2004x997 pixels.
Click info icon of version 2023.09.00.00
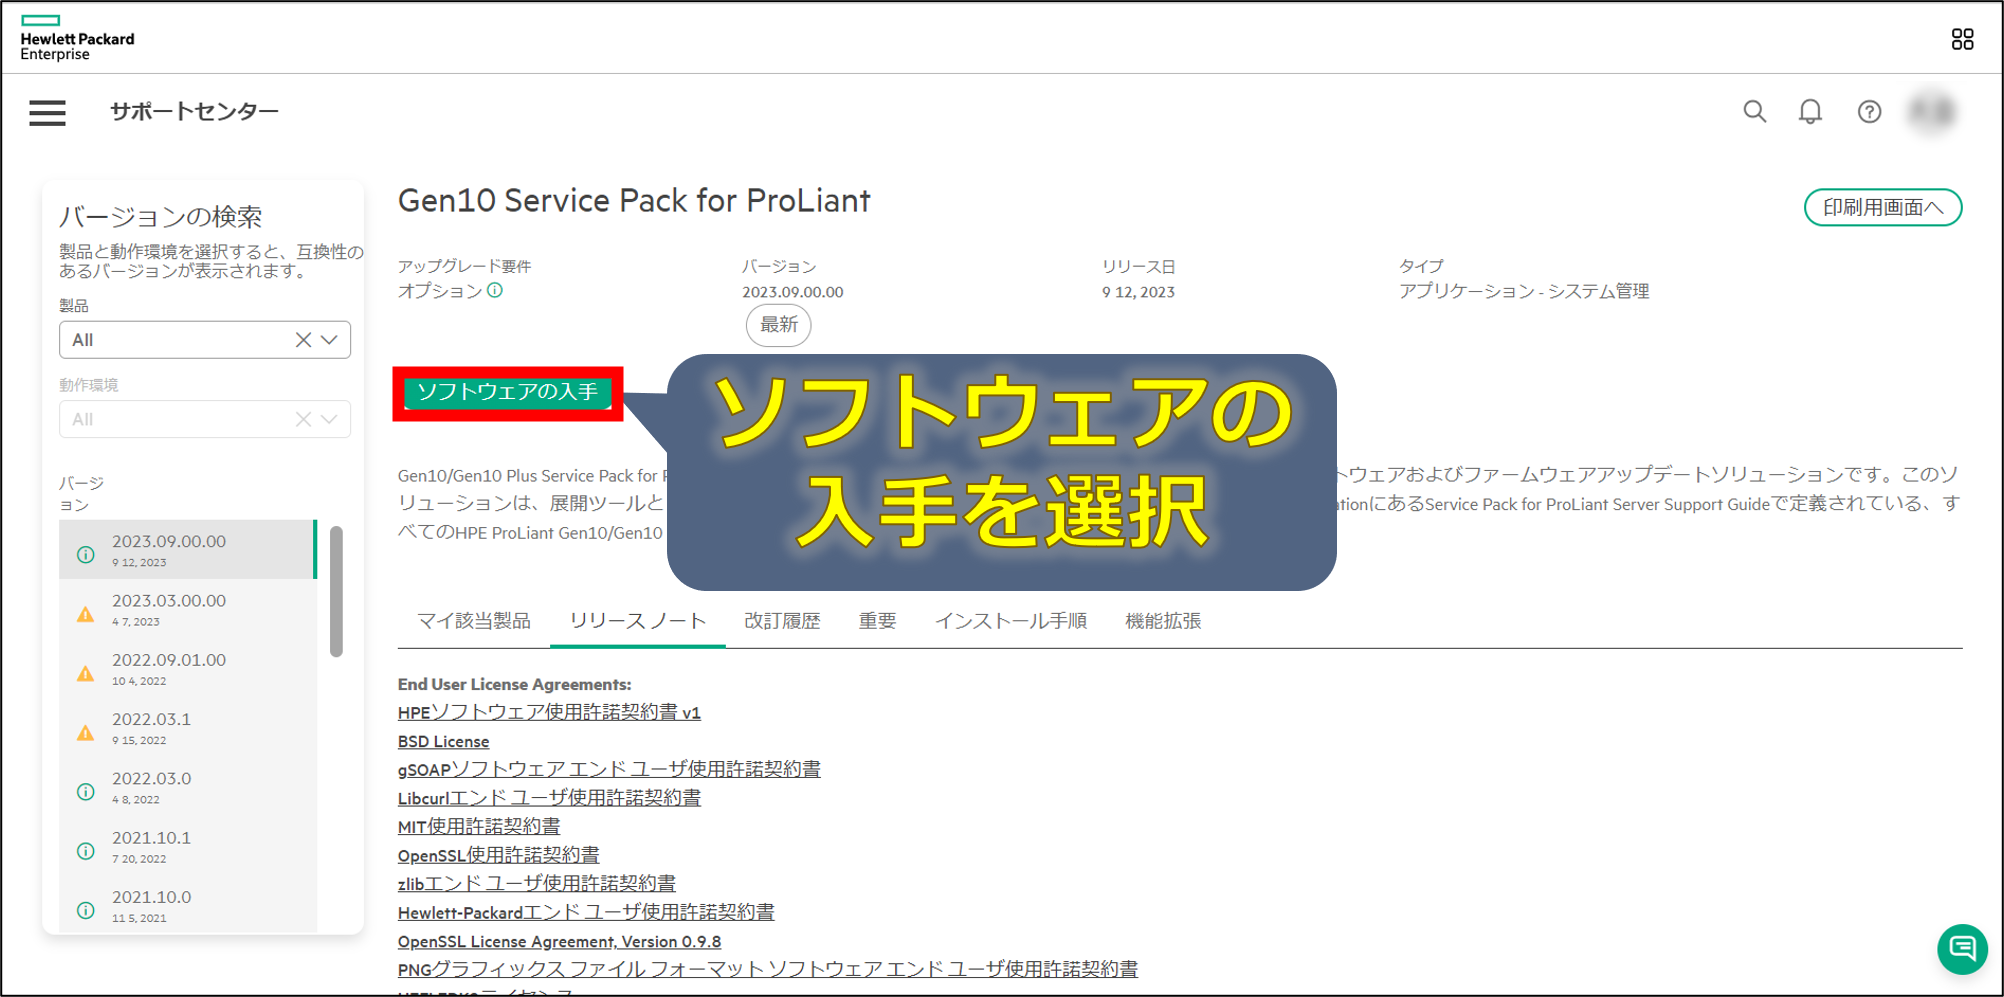(86, 554)
